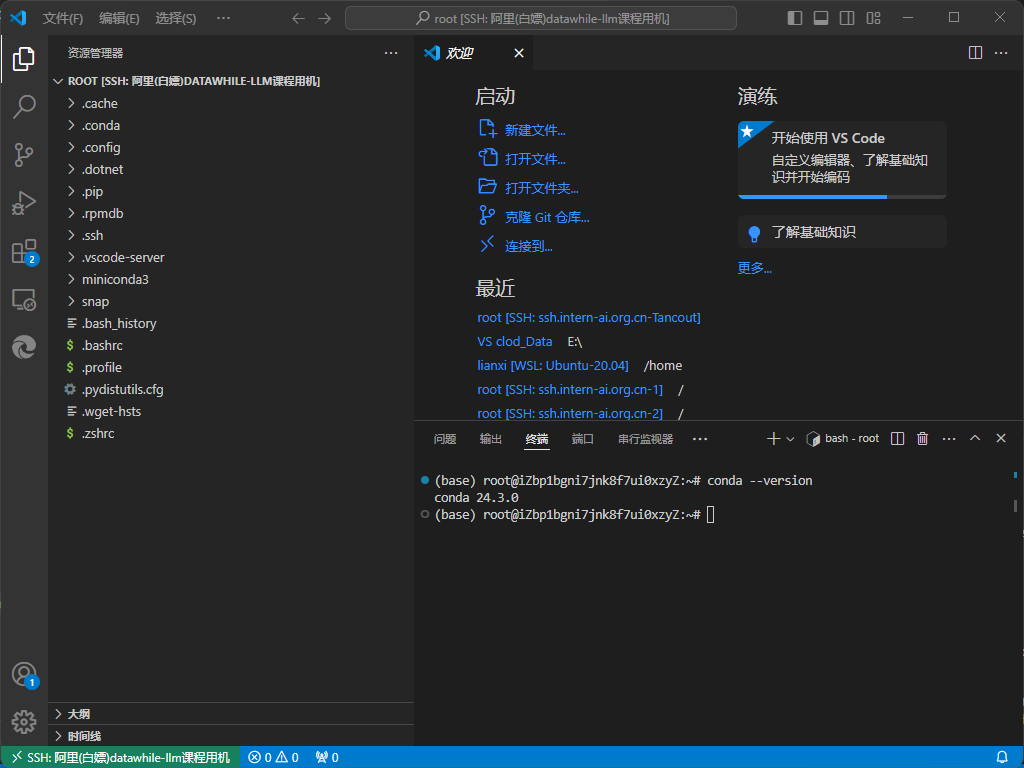Open Run and Debug view
The height and width of the screenshot is (768, 1024).
coord(24,203)
